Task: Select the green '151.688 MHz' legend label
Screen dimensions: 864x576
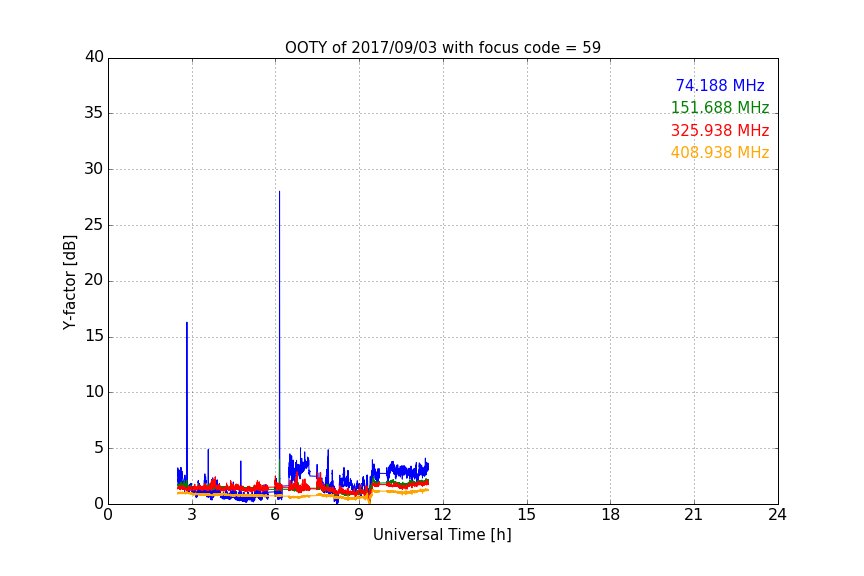Action: tap(720, 107)
